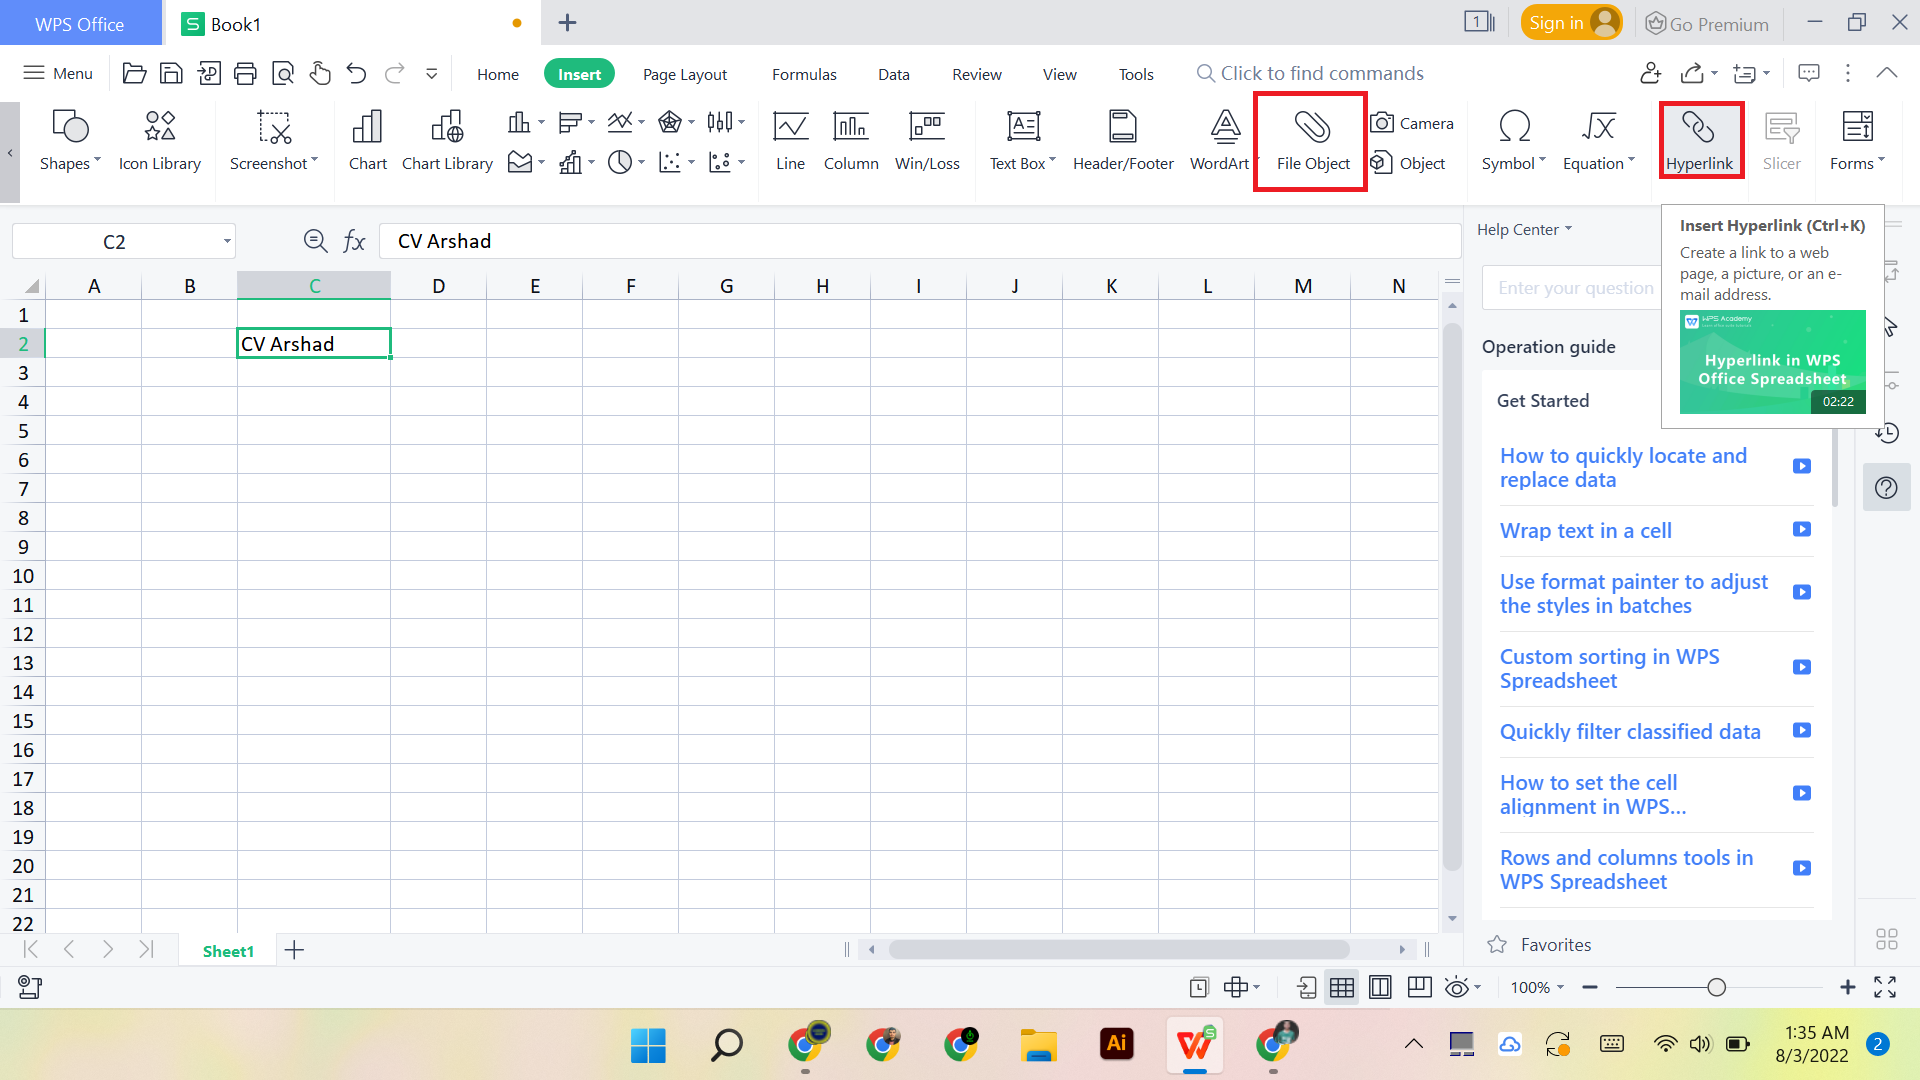Insert a Hyperlink

point(1700,140)
